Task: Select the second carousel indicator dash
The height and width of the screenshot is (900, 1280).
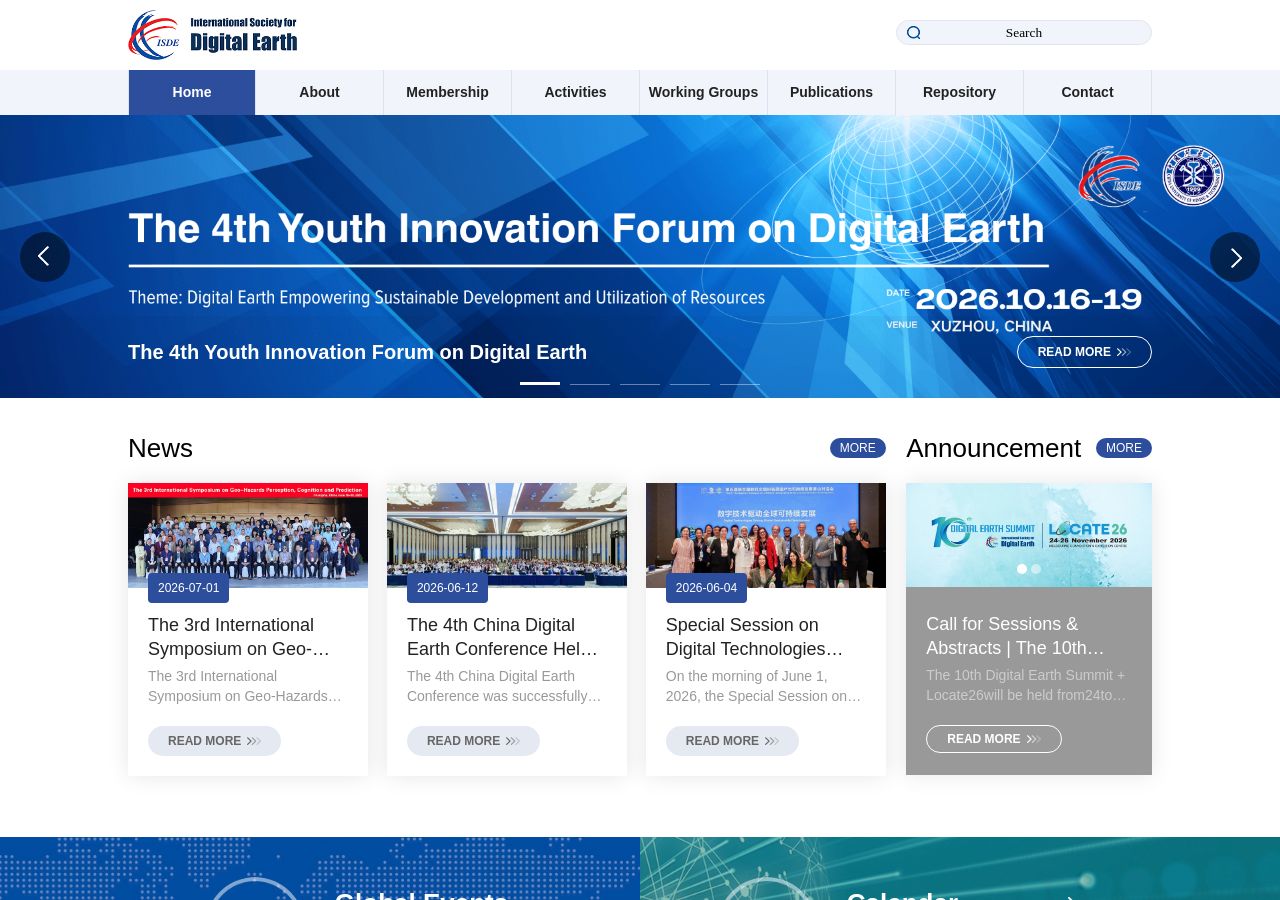Action: [x=590, y=384]
